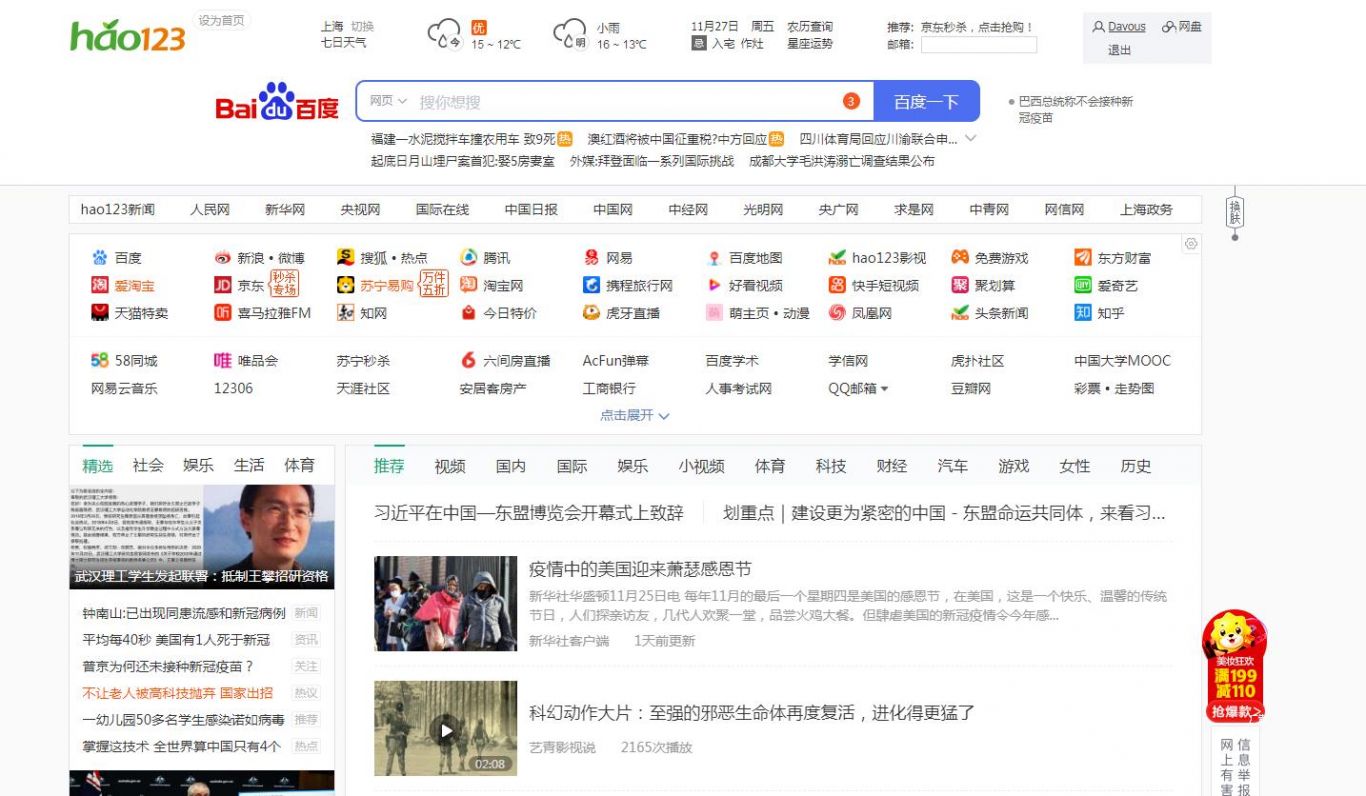Open the 腾讯 penguin icon link

pos(468,258)
